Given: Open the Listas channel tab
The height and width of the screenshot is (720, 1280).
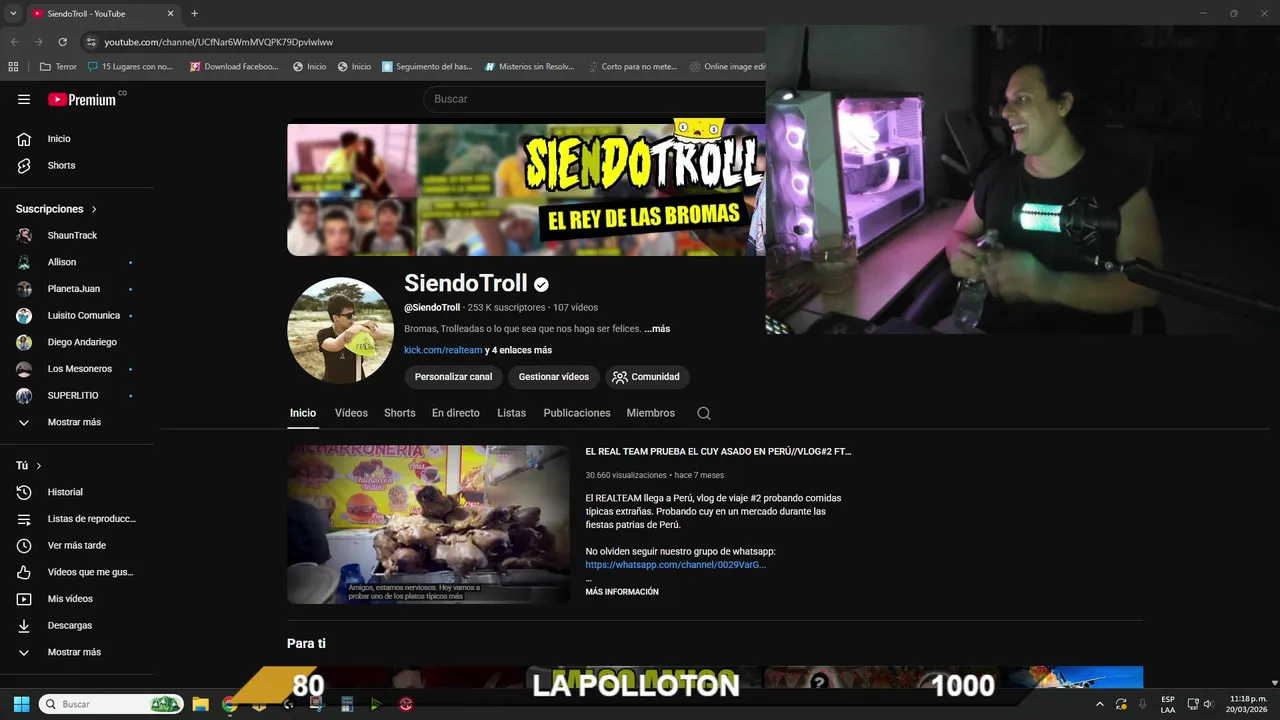Looking at the screenshot, I should (511, 413).
